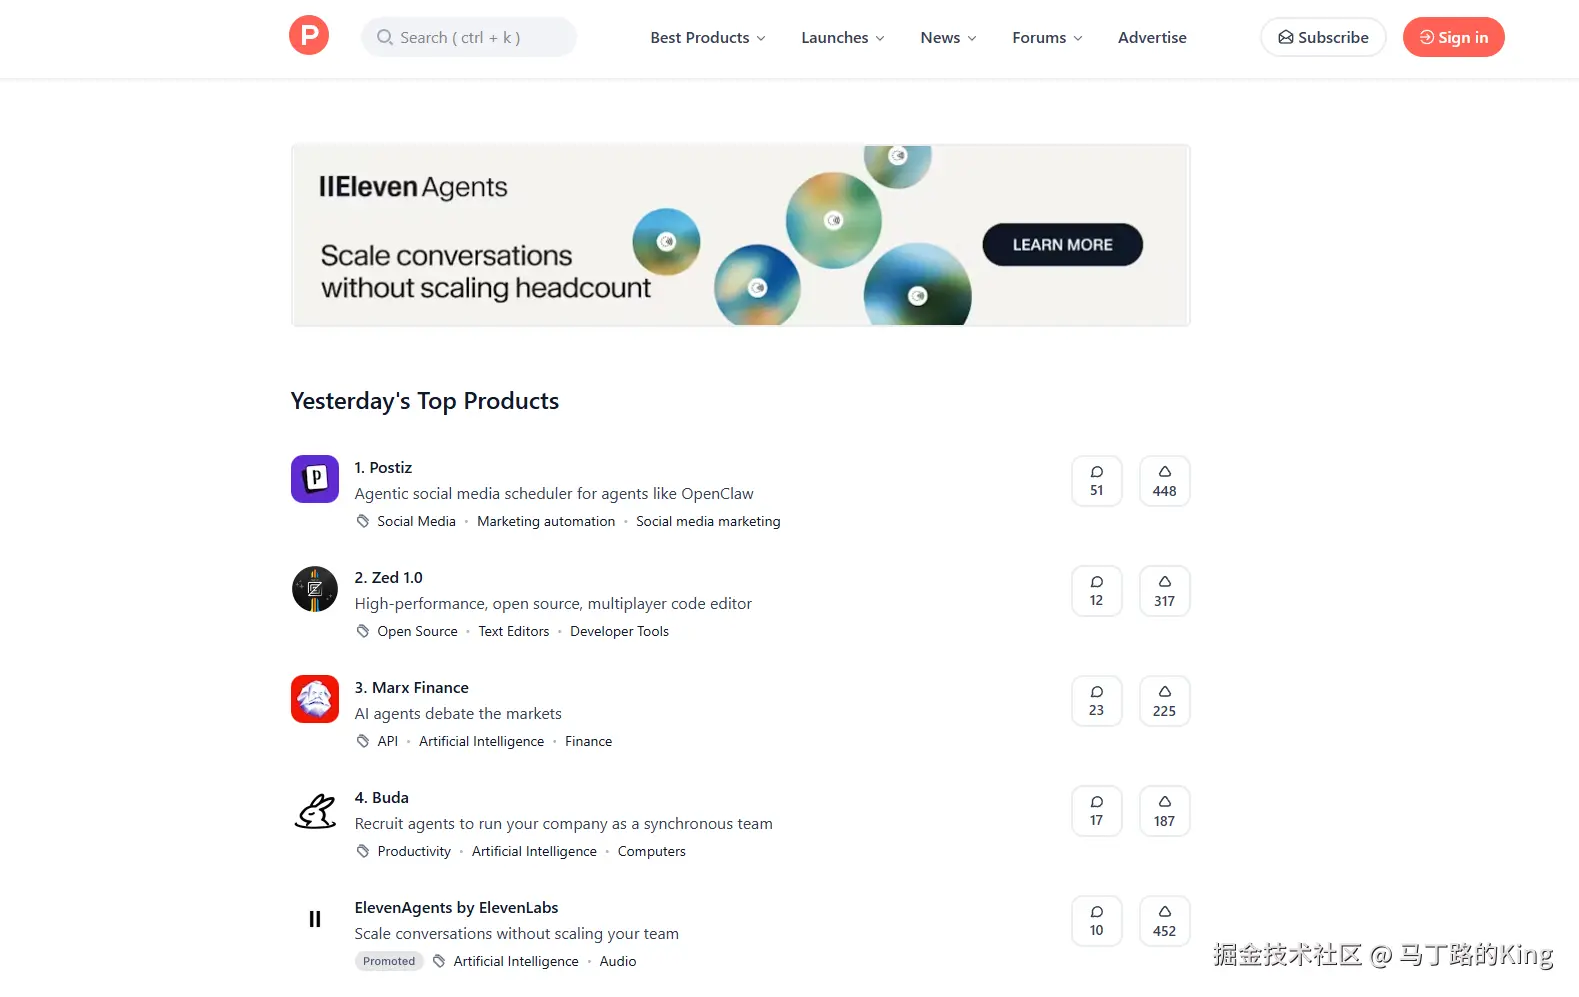Filter by the Developer Tools topic

(x=619, y=631)
